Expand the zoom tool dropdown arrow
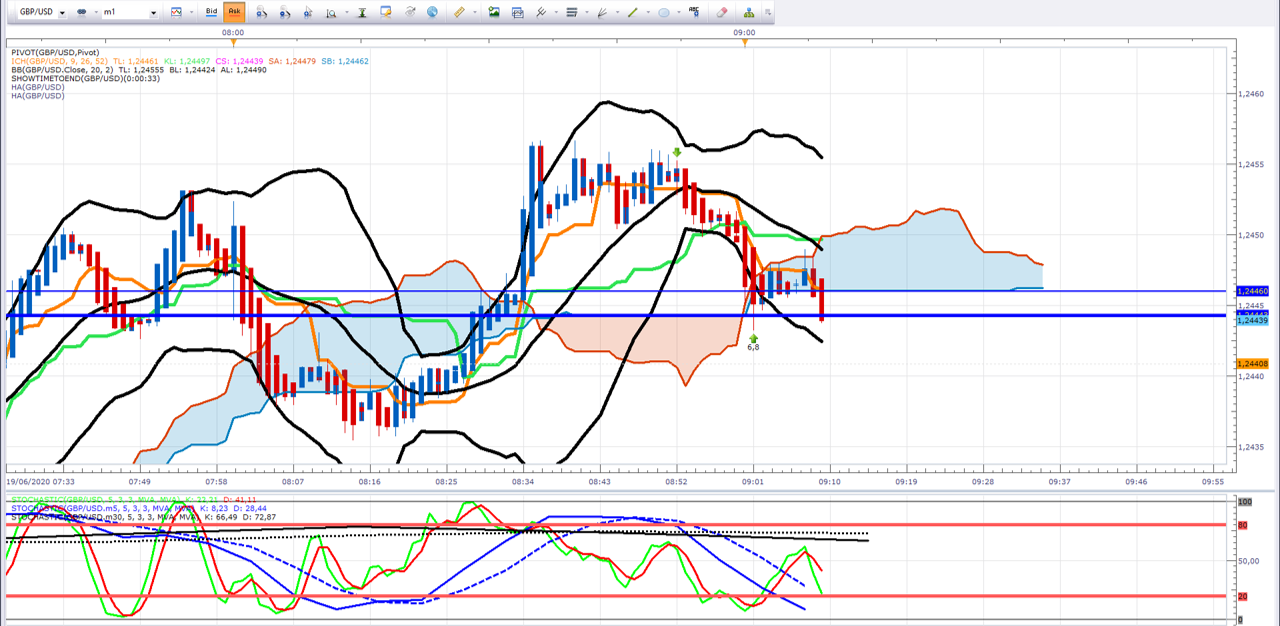 click(347, 13)
